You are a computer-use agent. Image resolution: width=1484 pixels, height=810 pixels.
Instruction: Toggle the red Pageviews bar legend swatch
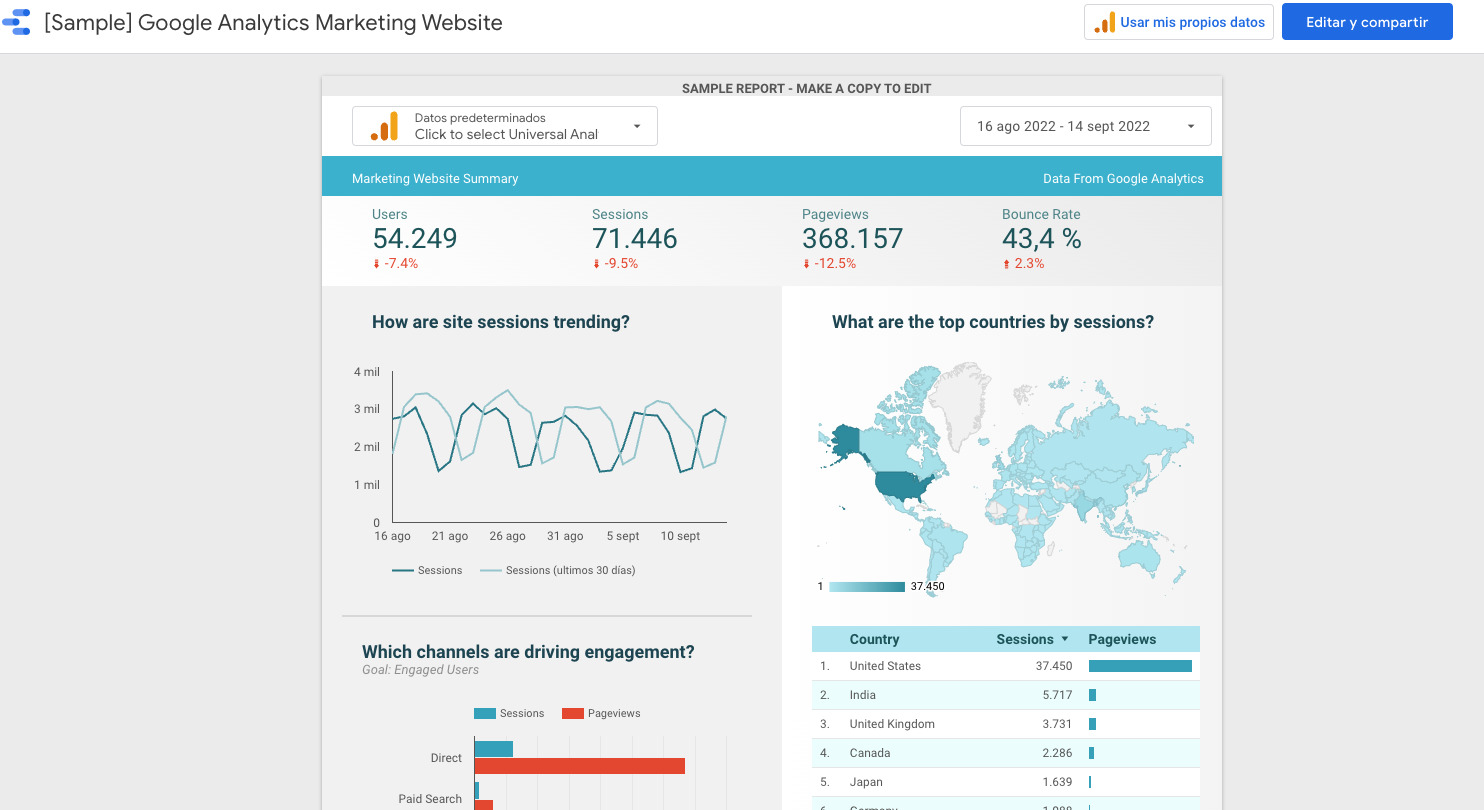572,714
